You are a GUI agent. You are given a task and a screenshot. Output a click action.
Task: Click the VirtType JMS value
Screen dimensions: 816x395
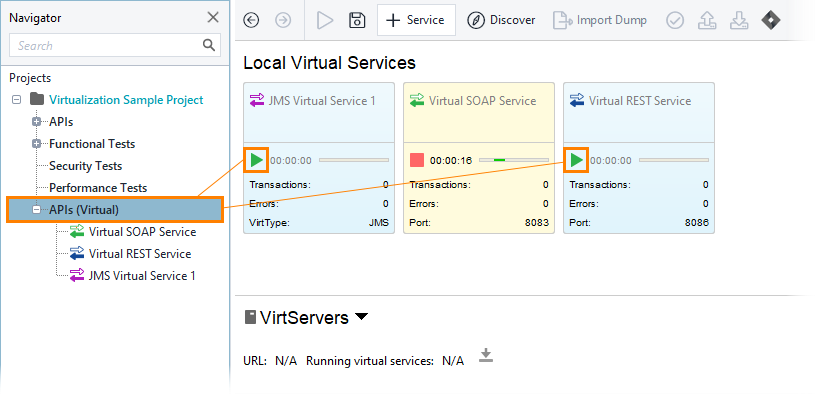[x=378, y=223]
